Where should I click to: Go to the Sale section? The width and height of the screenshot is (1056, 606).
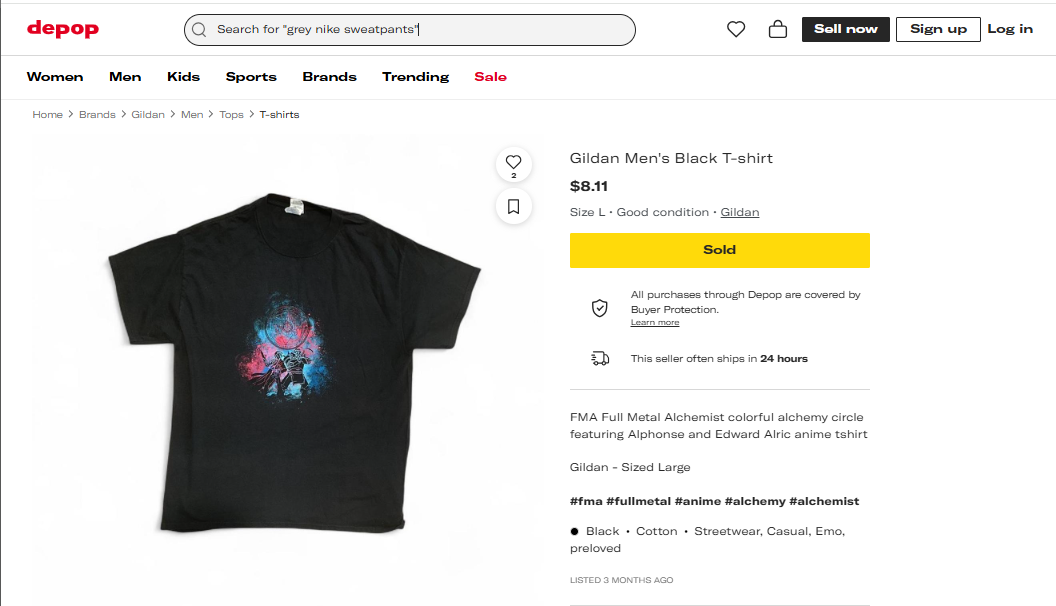(490, 77)
